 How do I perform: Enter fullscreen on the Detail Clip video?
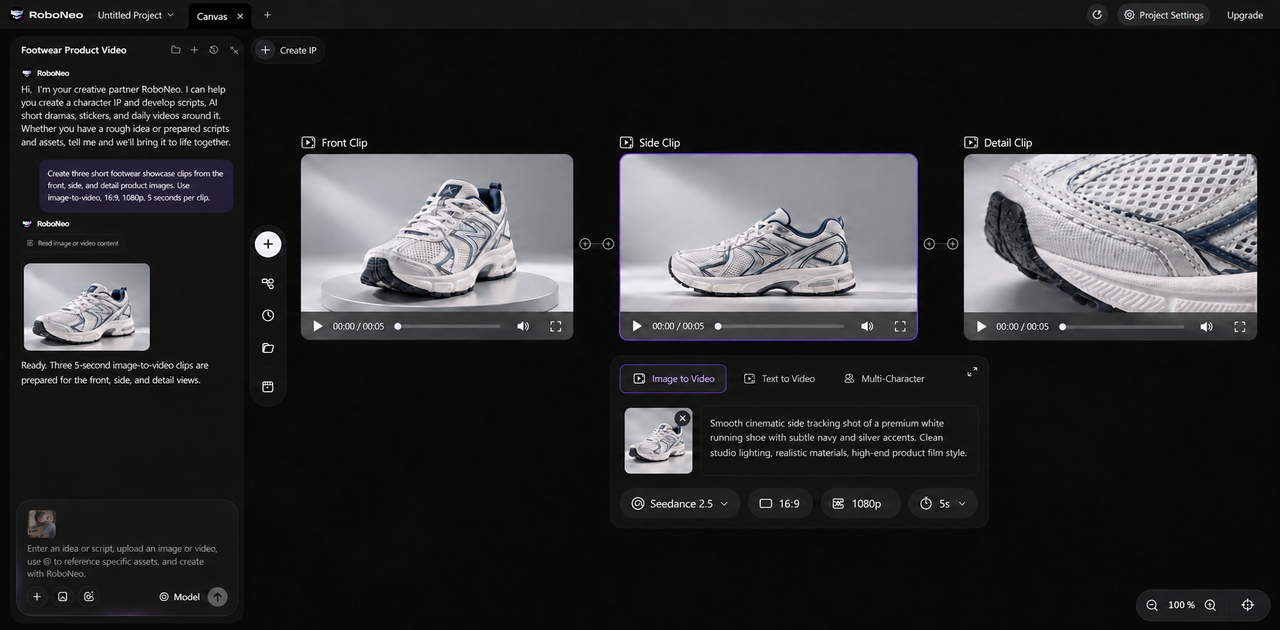click(1240, 326)
